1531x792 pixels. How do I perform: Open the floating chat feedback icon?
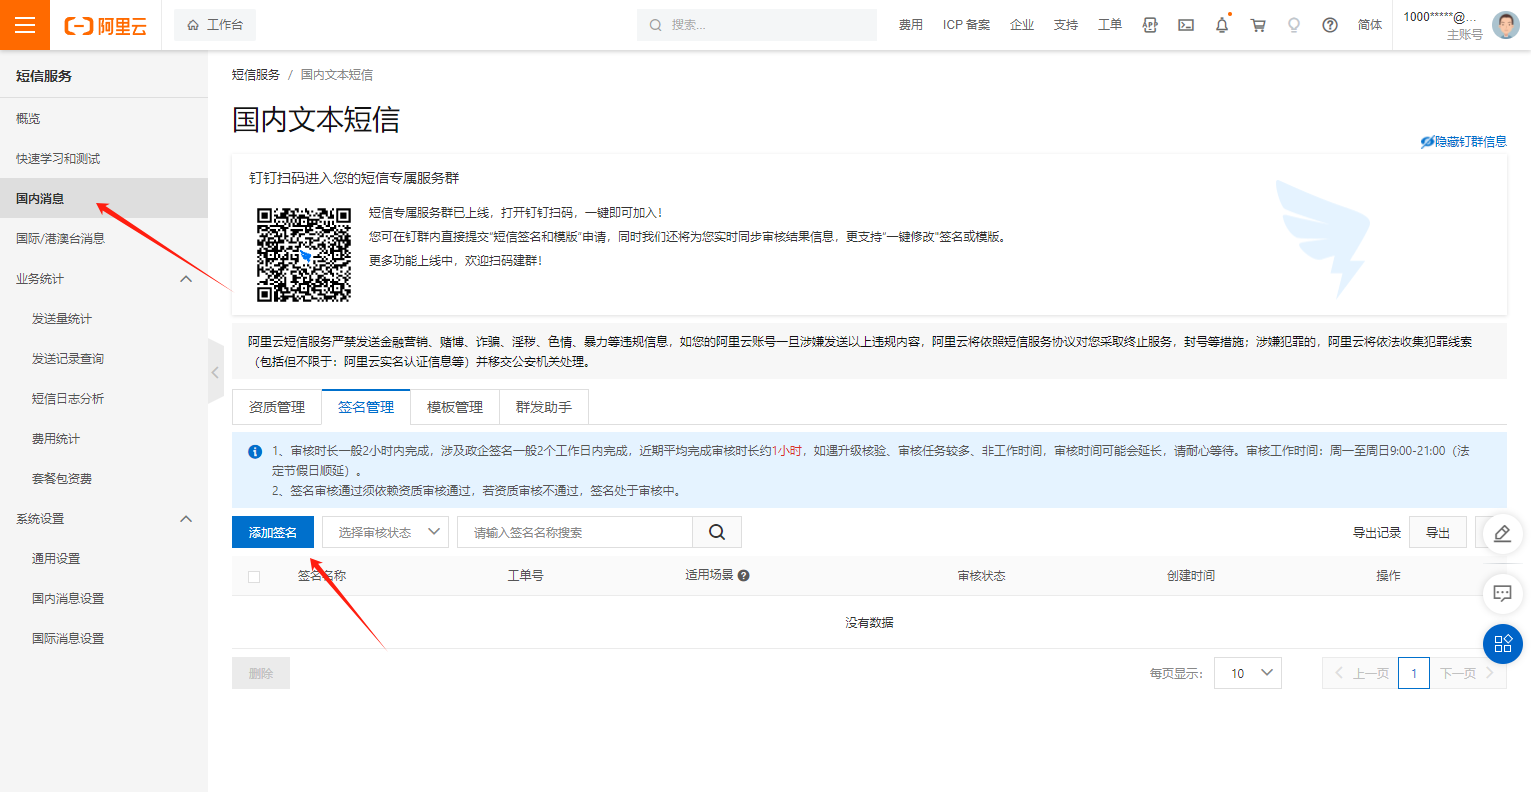coord(1502,593)
